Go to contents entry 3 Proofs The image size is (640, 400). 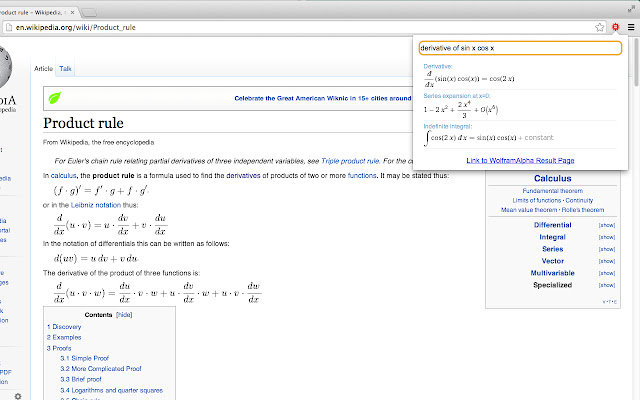[59, 348]
